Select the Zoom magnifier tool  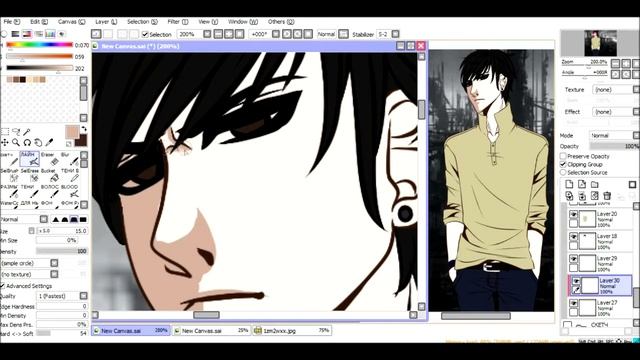[16, 142]
